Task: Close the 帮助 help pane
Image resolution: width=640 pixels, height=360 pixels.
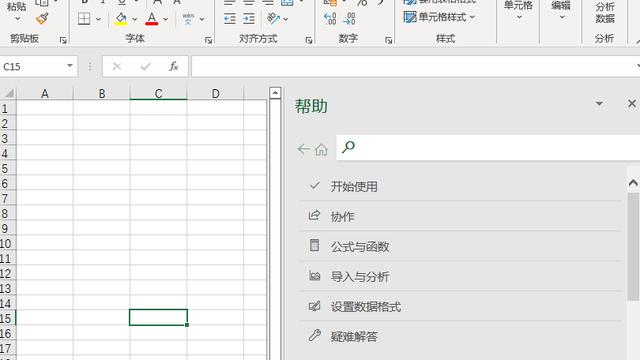Action: (x=632, y=104)
